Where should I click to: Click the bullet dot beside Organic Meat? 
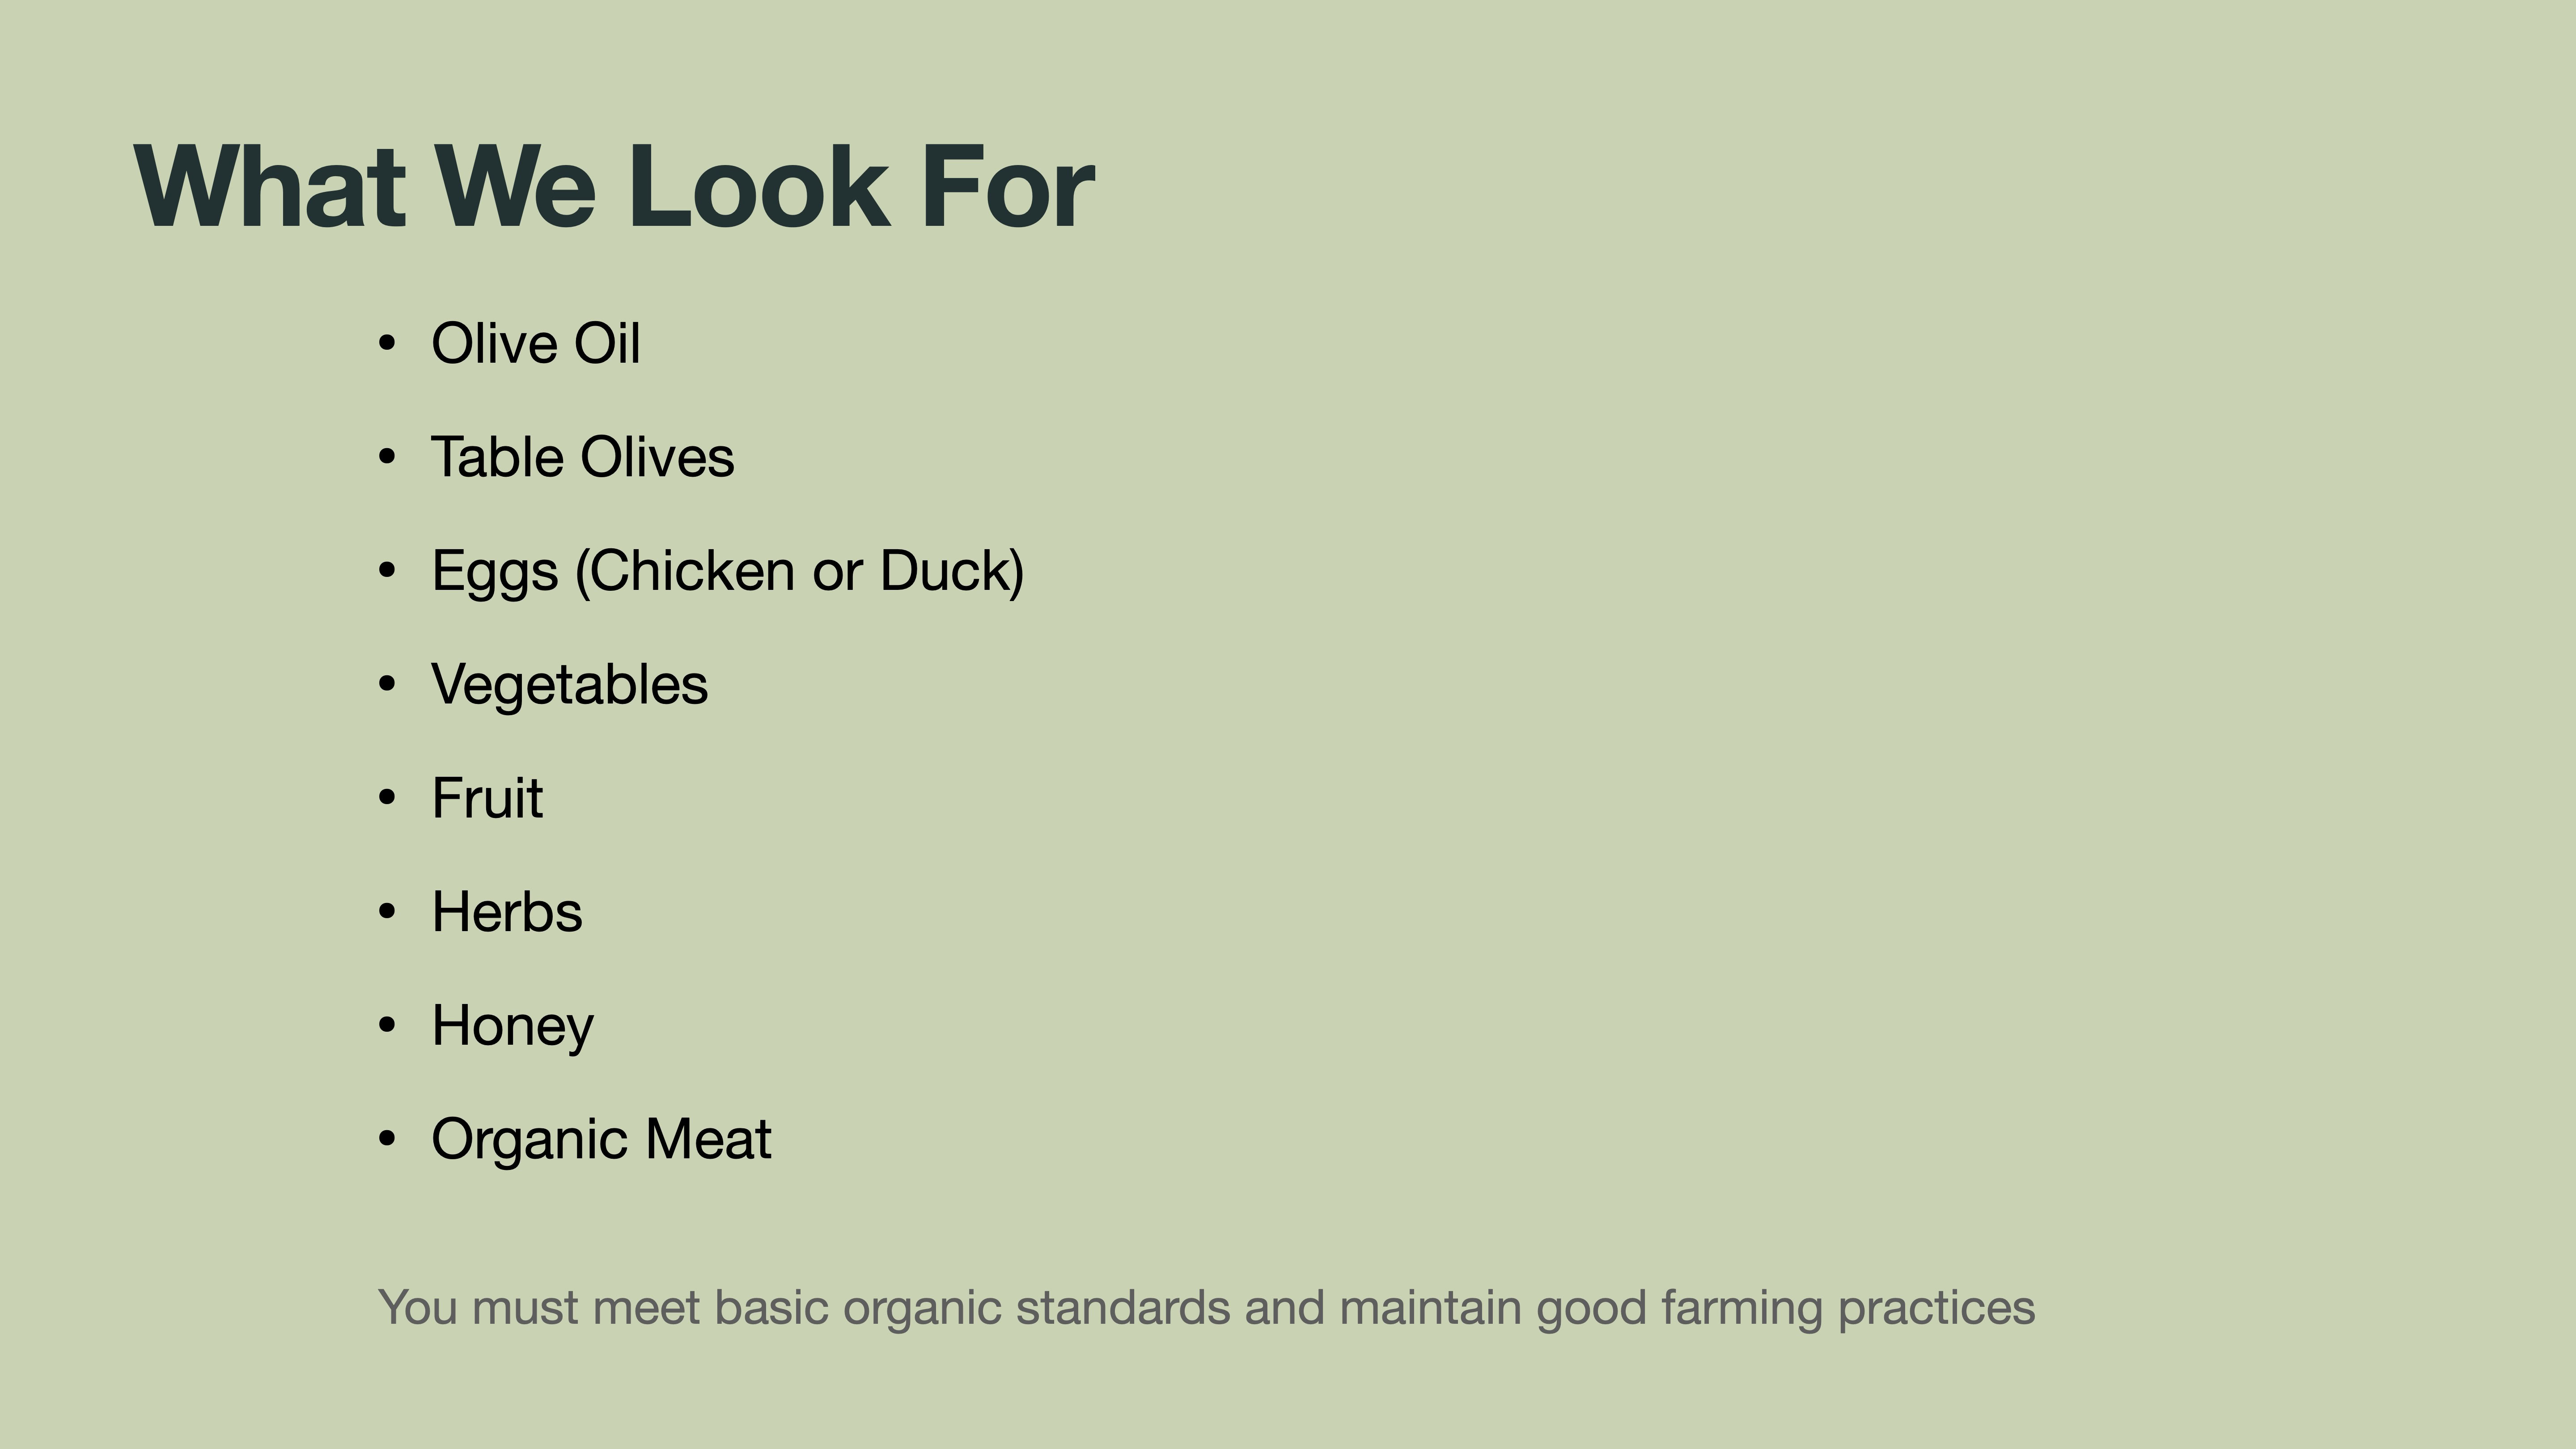[387, 1139]
